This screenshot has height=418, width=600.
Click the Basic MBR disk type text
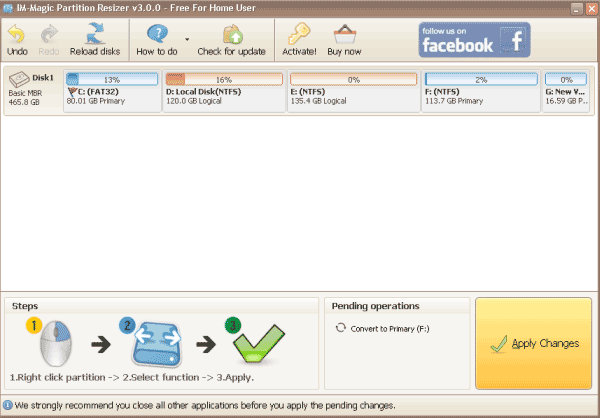25,93
